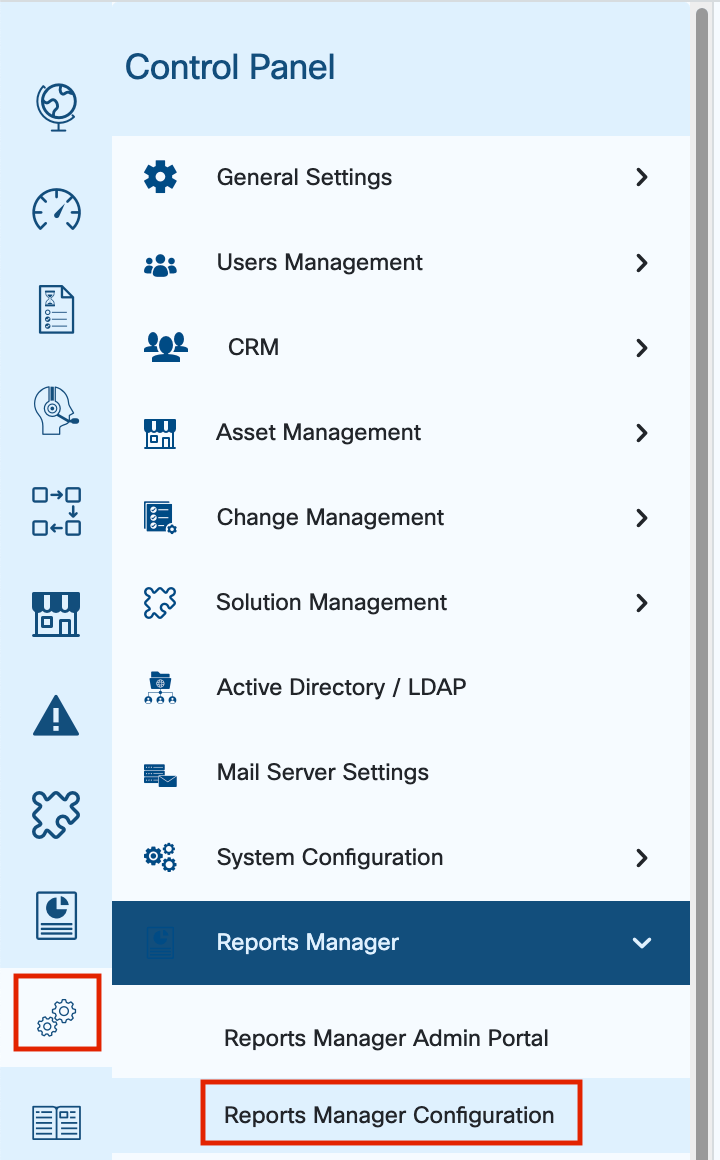The image size is (720, 1160).
Task: Open the dashboard speedometer icon
Action: (57, 210)
